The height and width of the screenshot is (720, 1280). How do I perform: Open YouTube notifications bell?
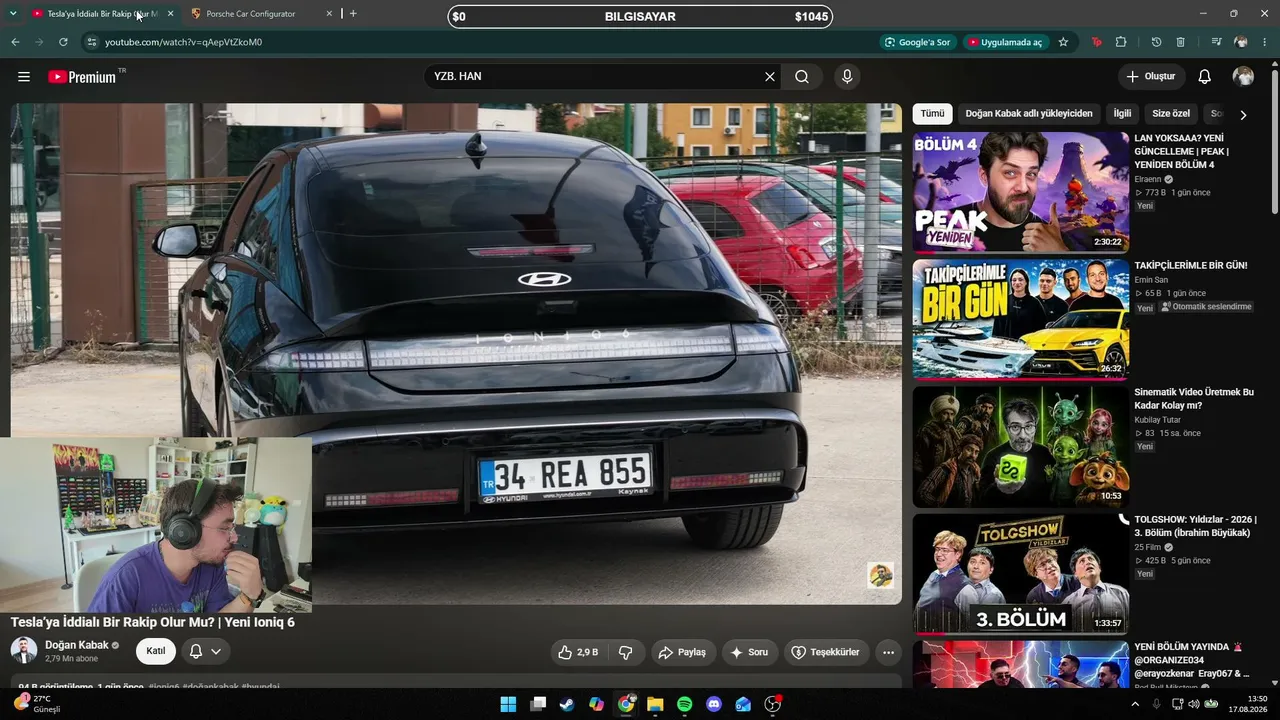1204,77
